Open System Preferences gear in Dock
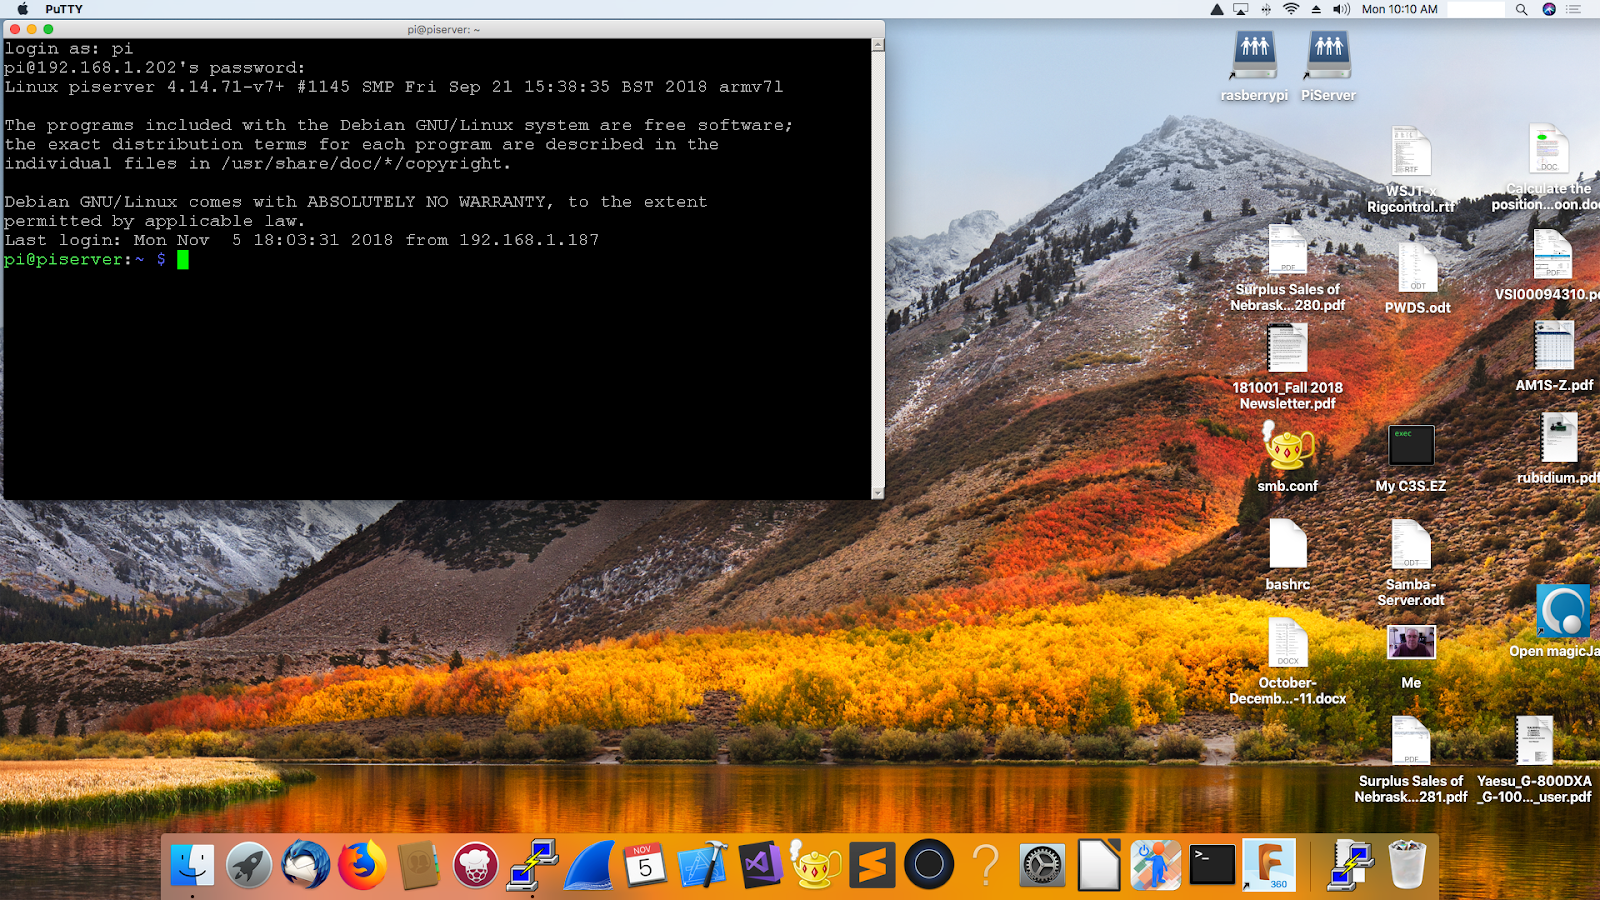 [x=1042, y=865]
